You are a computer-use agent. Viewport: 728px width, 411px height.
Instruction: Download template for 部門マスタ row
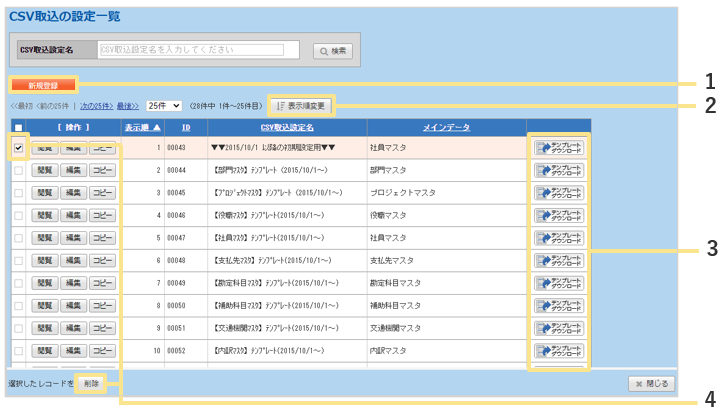tap(559, 170)
